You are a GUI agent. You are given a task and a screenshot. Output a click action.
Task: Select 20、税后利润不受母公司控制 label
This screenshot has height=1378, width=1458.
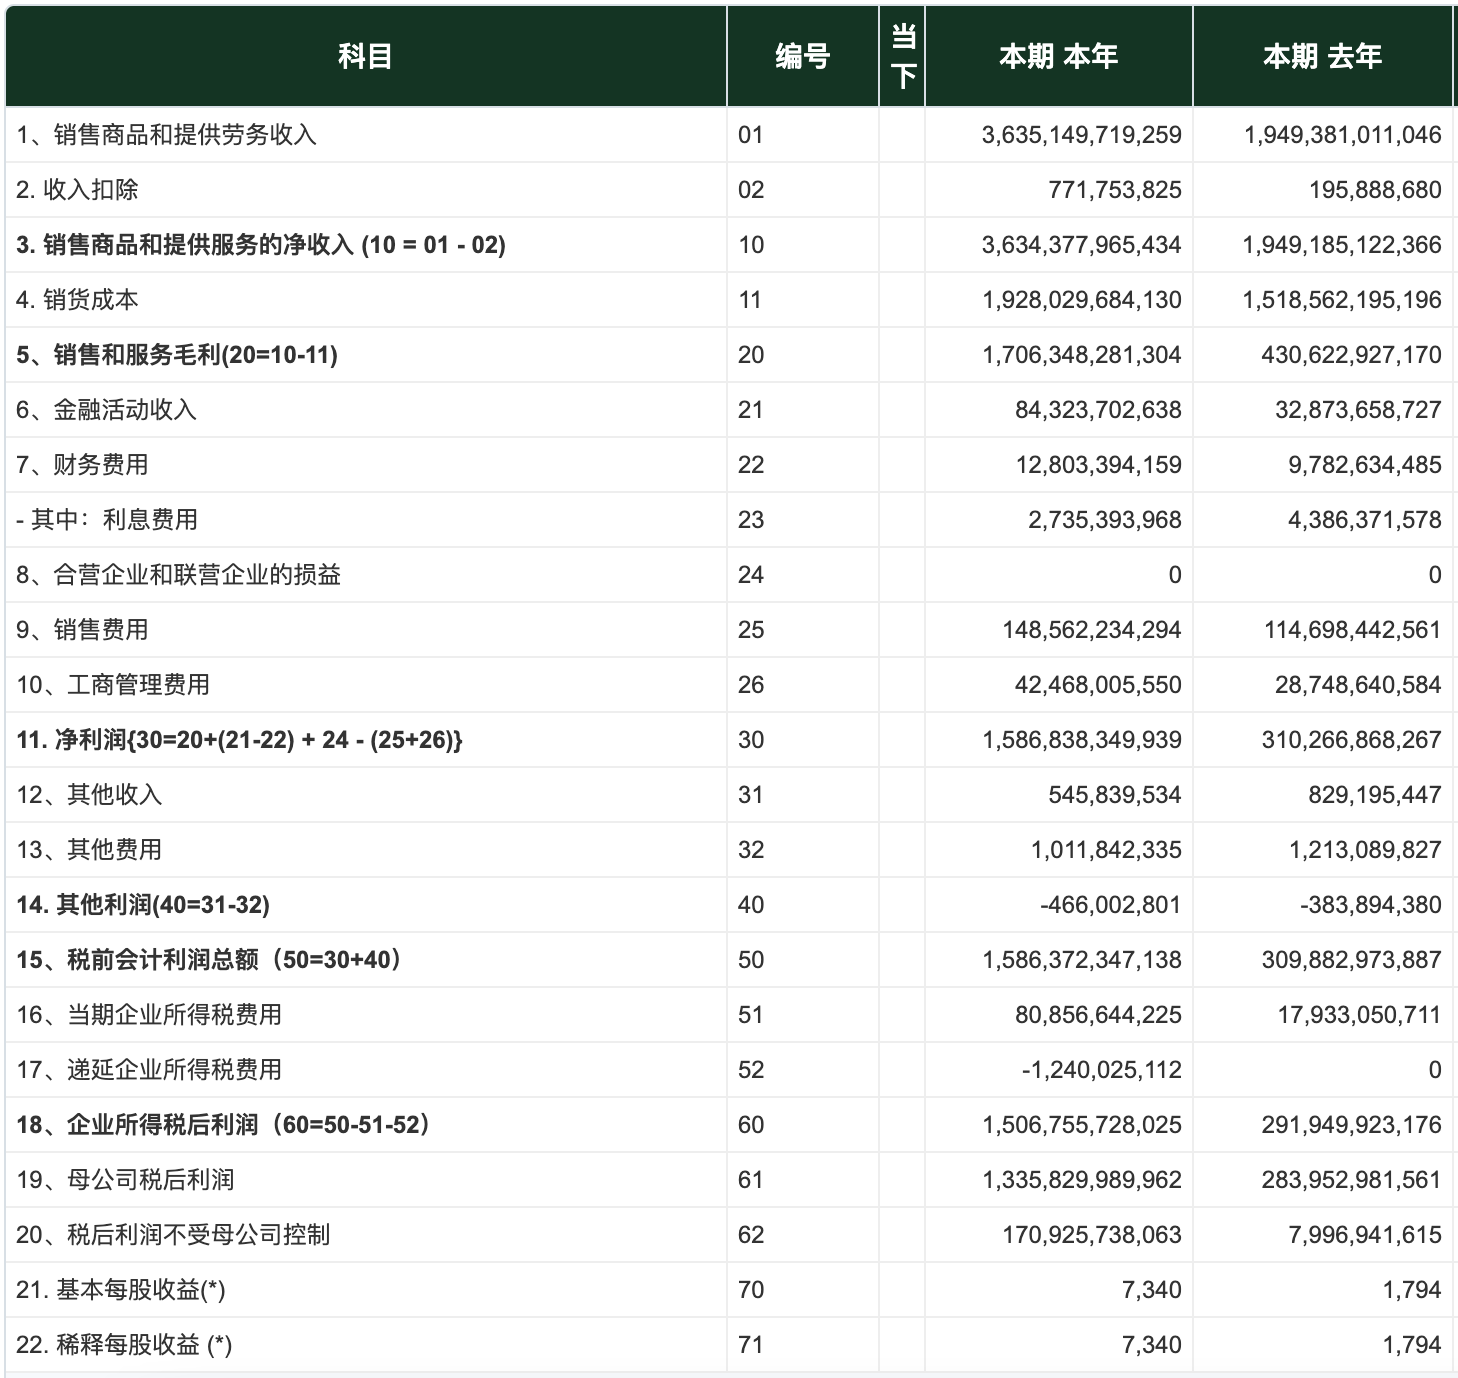[x=173, y=1235]
